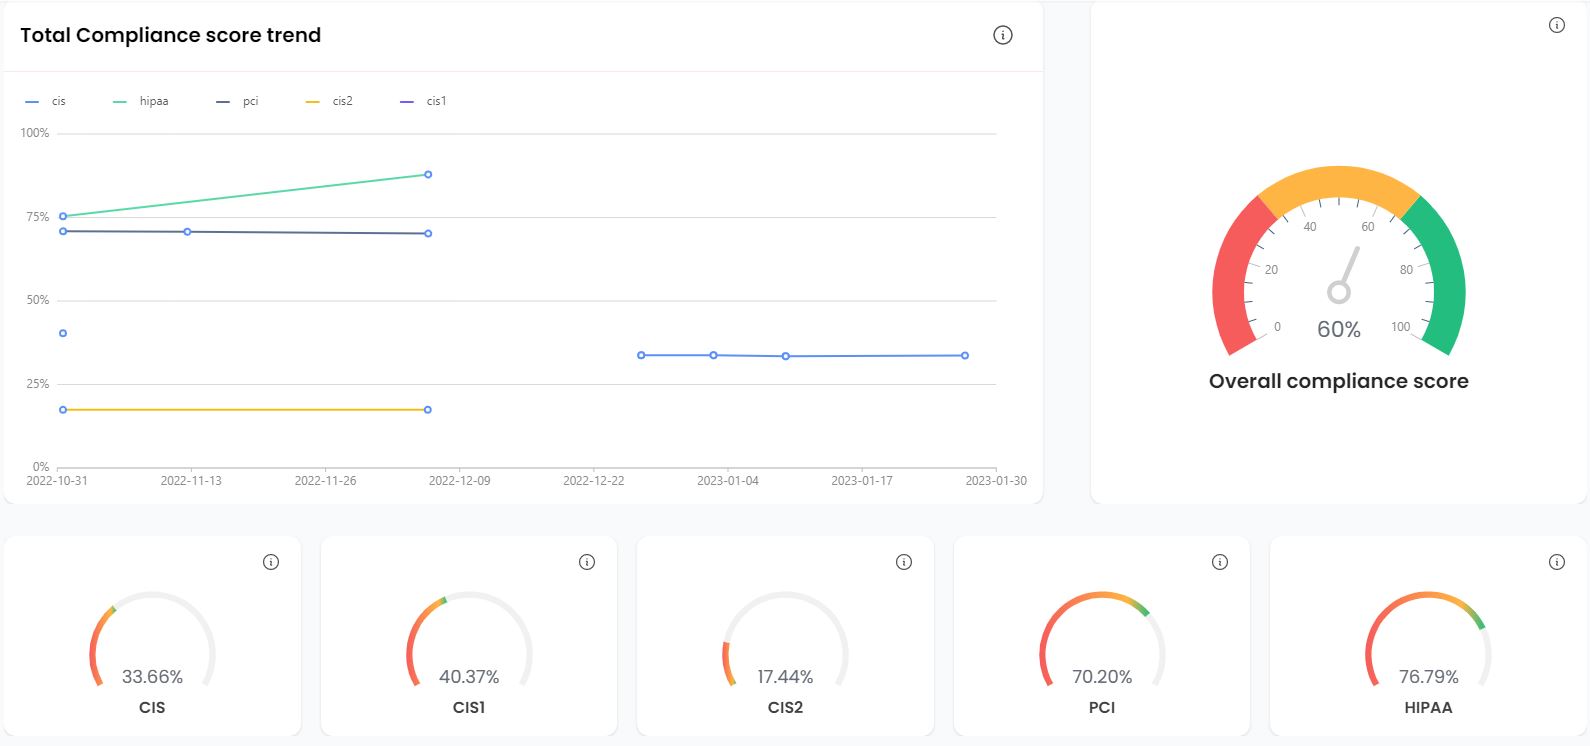The width and height of the screenshot is (1590, 746).
Task: Open info icon on Overall compliance score card
Action: (1556, 25)
